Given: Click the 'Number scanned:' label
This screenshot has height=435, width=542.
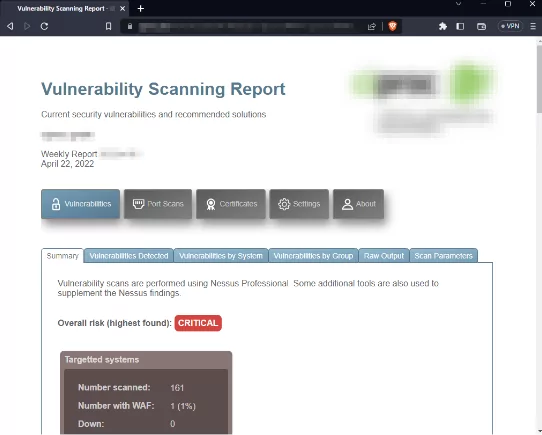Looking at the screenshot, I should point(114,387).
